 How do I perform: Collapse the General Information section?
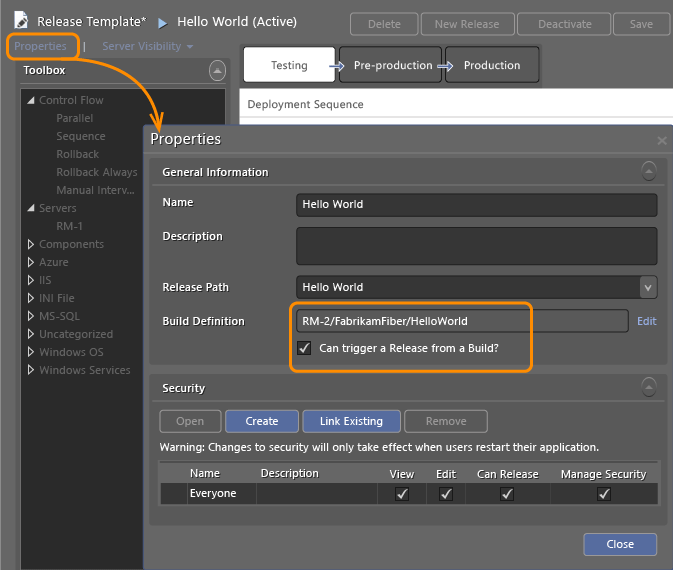point(649,171)
